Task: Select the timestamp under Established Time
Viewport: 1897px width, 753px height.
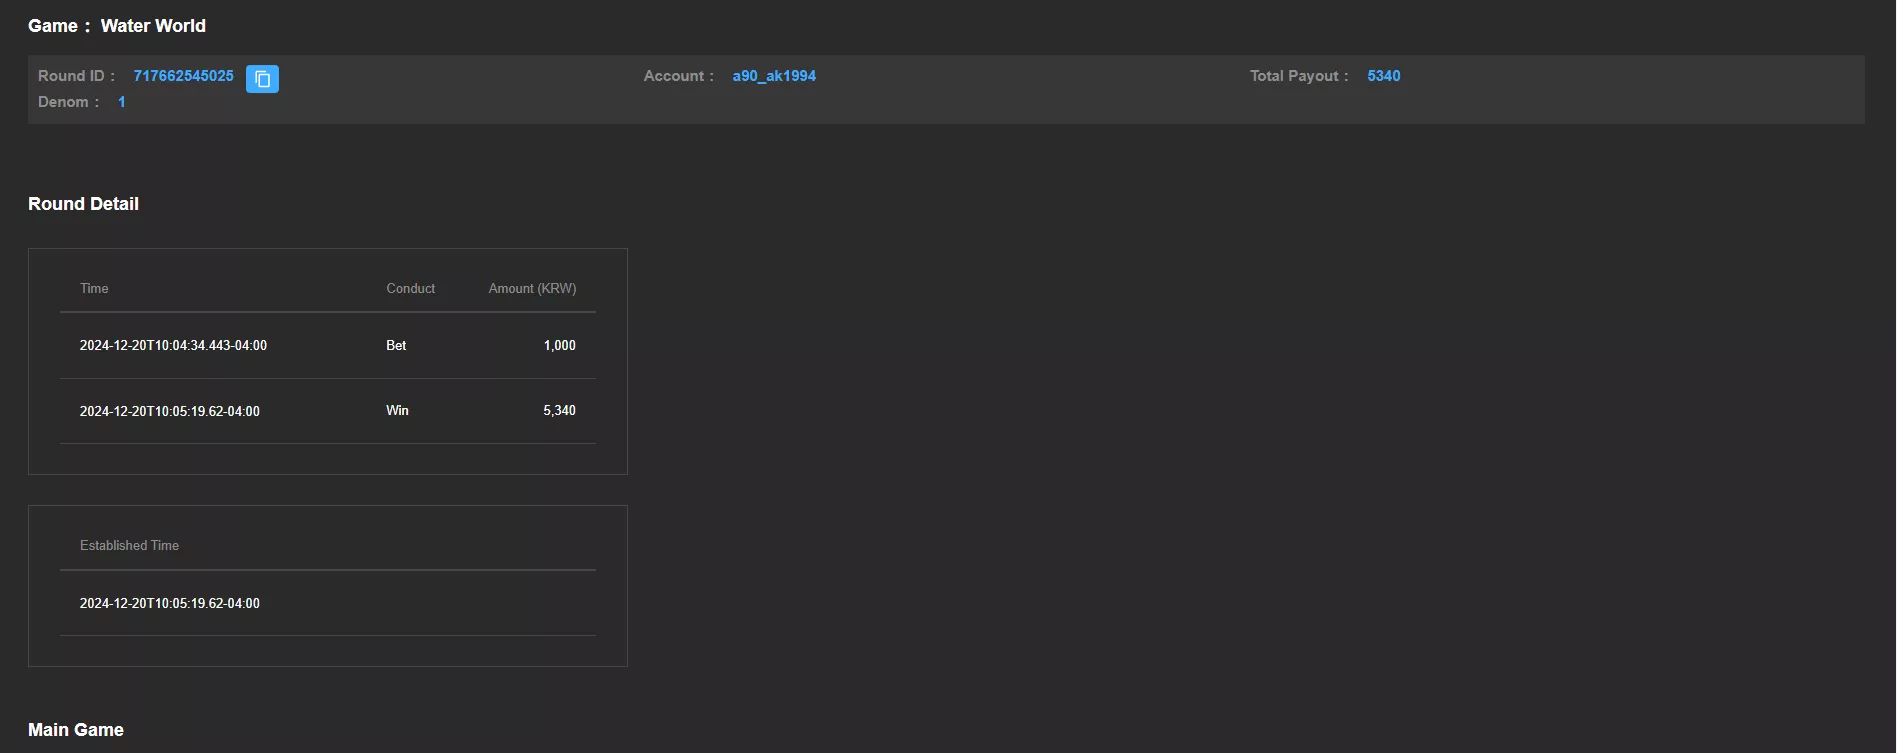Action: [x=170, y=603]
